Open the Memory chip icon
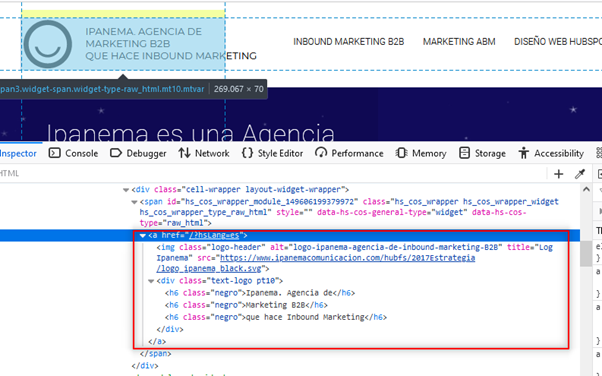Image resolution: width=602 pixels, height=376 pixels. click(402, 153)
